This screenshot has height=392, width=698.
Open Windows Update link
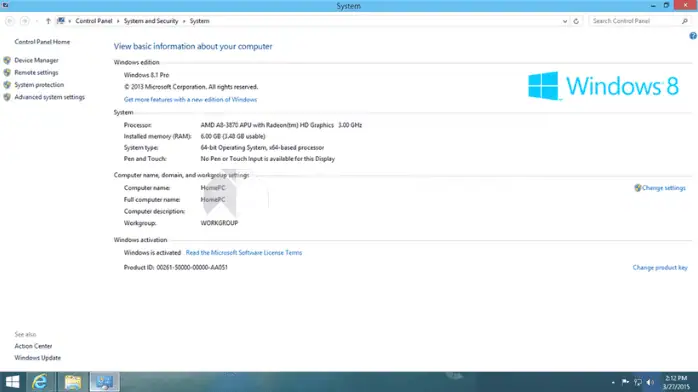37,358
